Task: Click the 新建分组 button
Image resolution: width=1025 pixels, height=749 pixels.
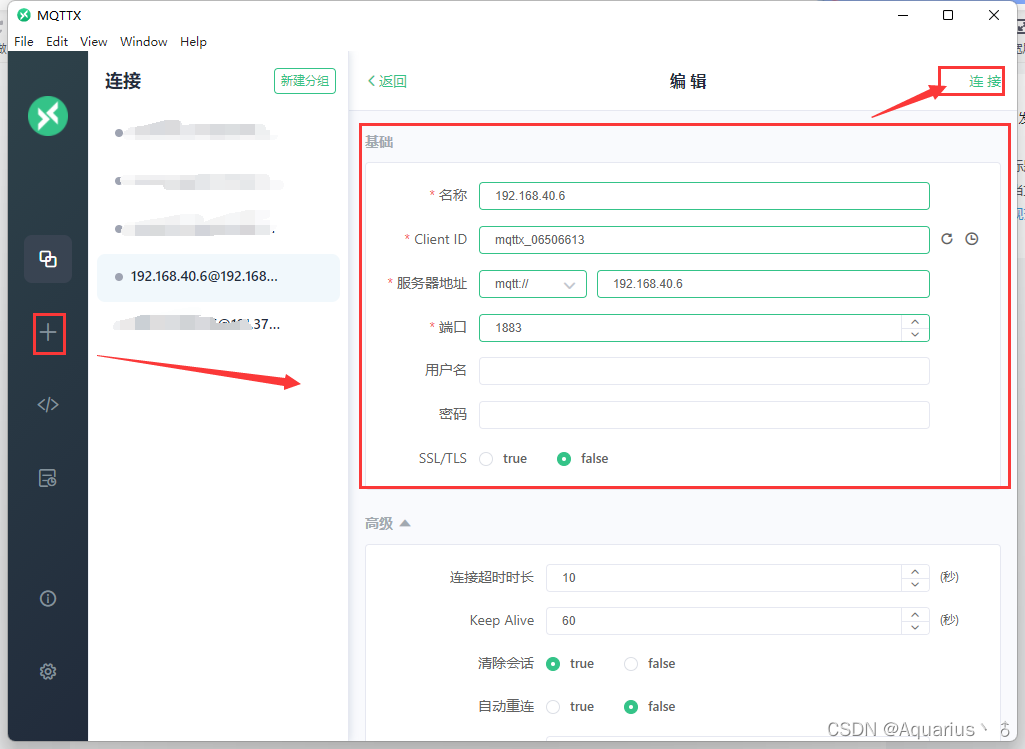Action: click(305, 81)
